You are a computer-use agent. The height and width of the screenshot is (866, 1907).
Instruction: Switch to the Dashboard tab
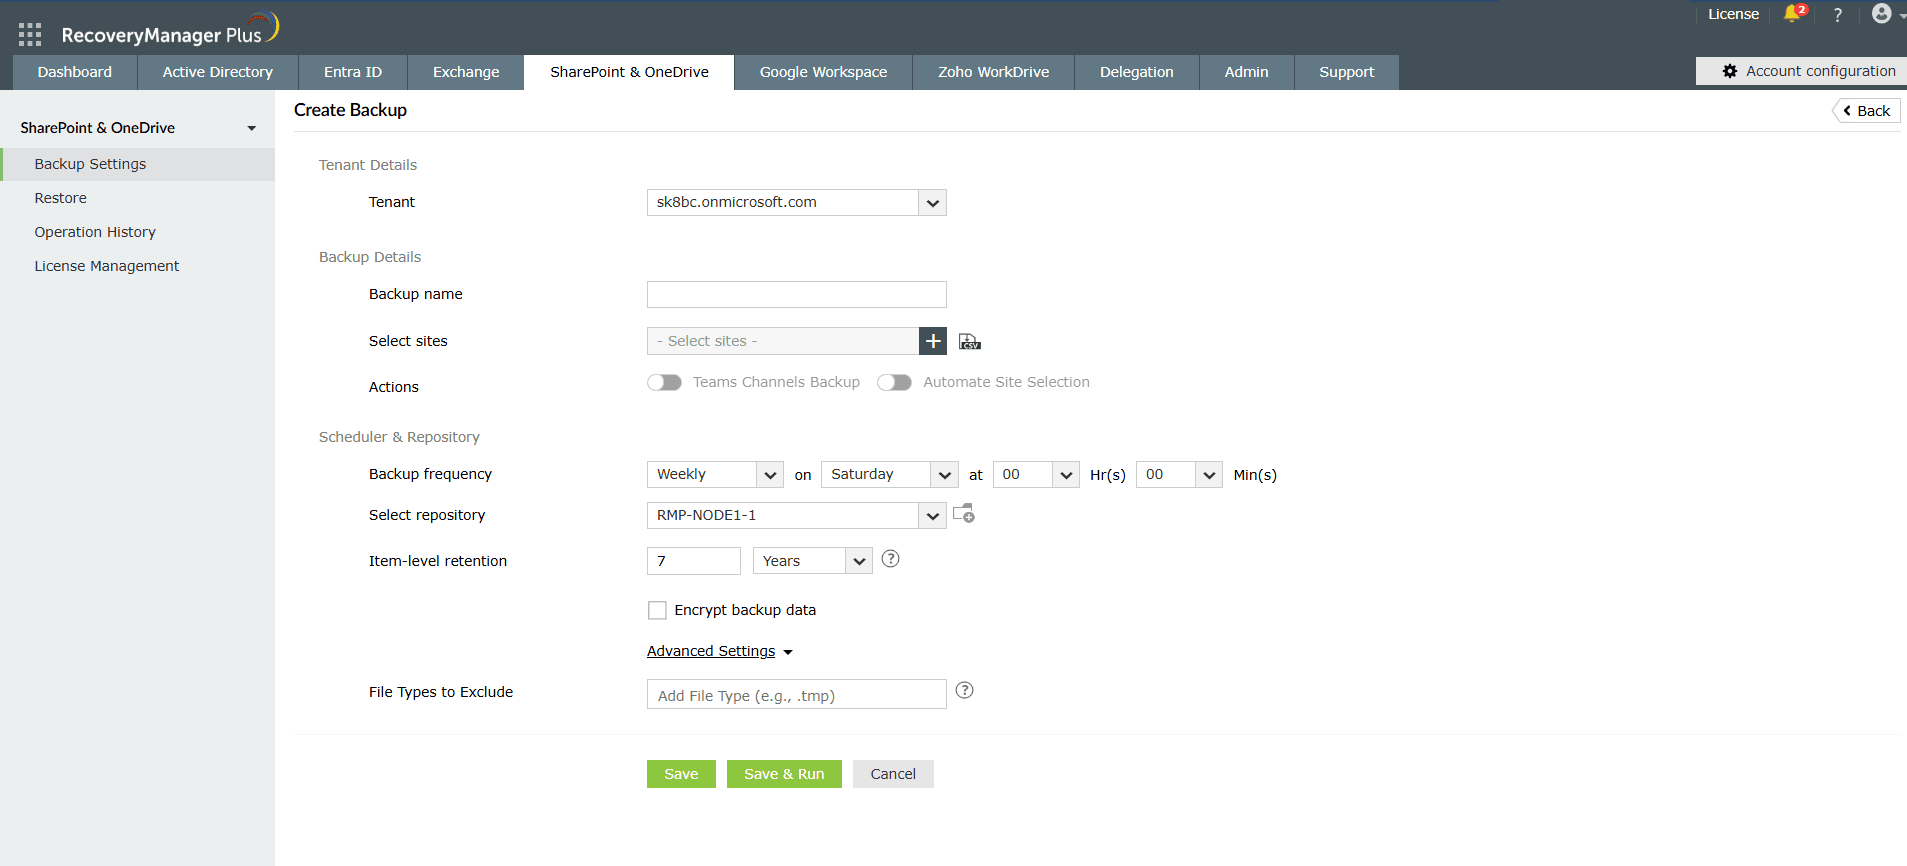(75, 72)
